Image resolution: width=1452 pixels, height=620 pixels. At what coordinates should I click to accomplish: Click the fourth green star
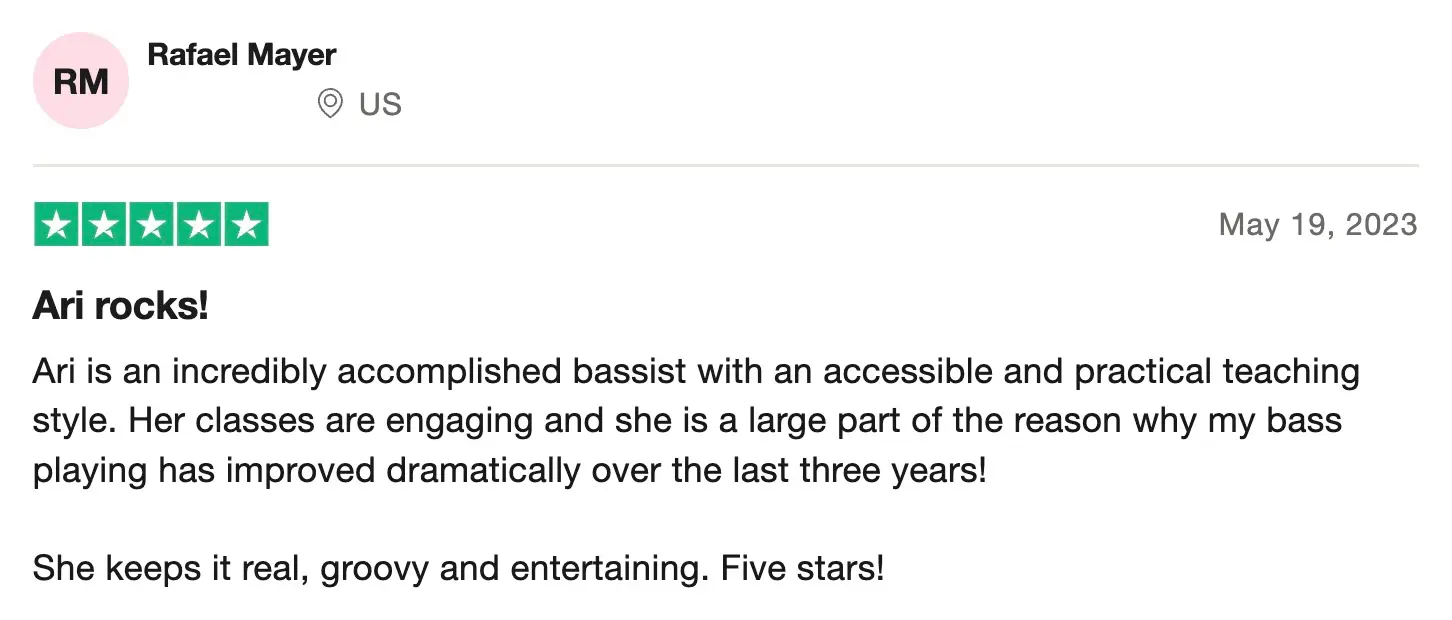pos(199,224)
